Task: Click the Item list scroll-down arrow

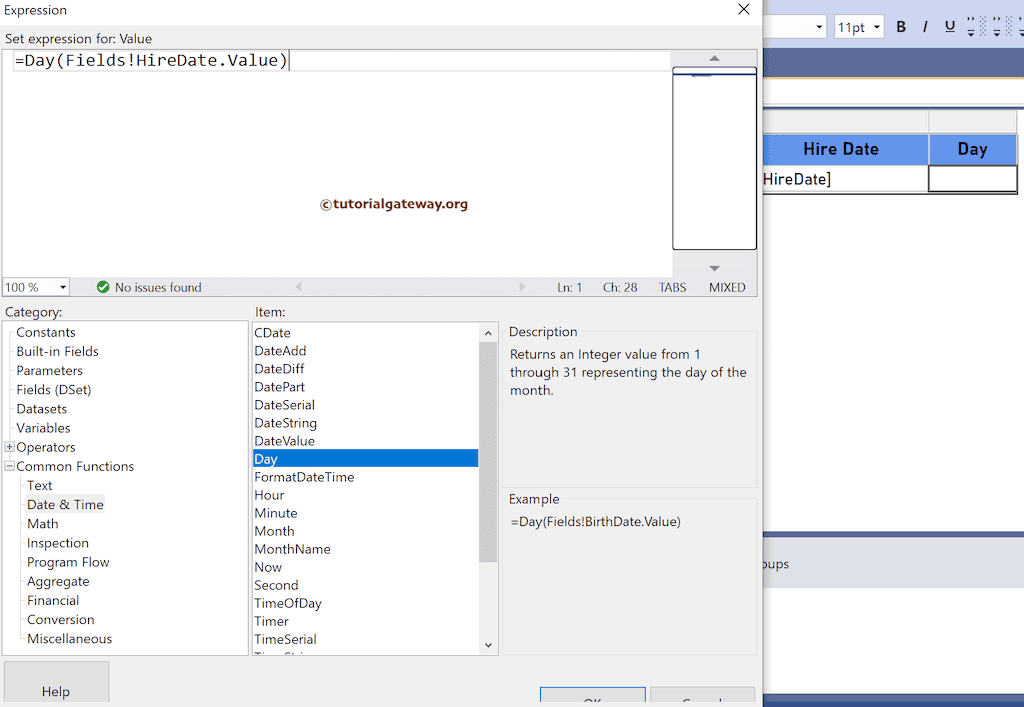Action: [488, 645]
